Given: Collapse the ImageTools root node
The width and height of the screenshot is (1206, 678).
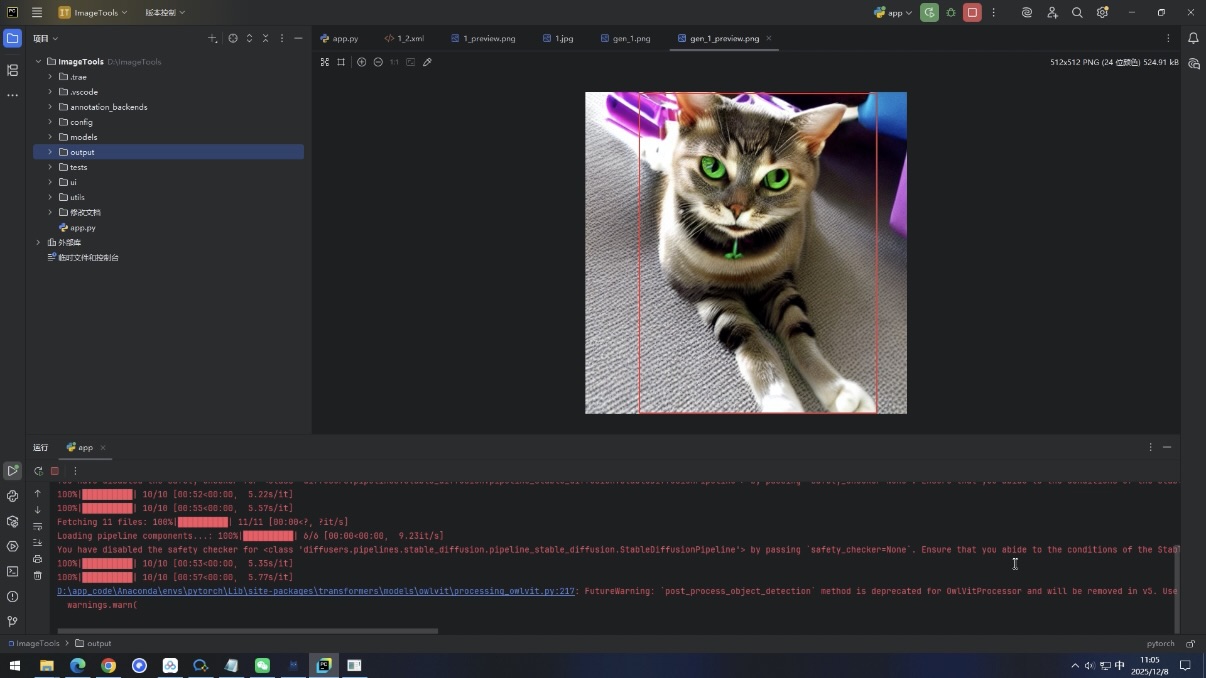Looking at the screenshot, I should (38, 62).
